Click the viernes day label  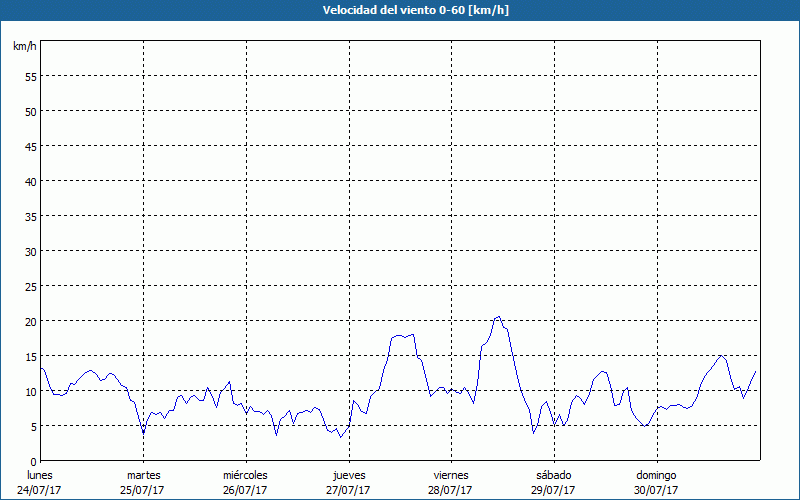[451, 475]
